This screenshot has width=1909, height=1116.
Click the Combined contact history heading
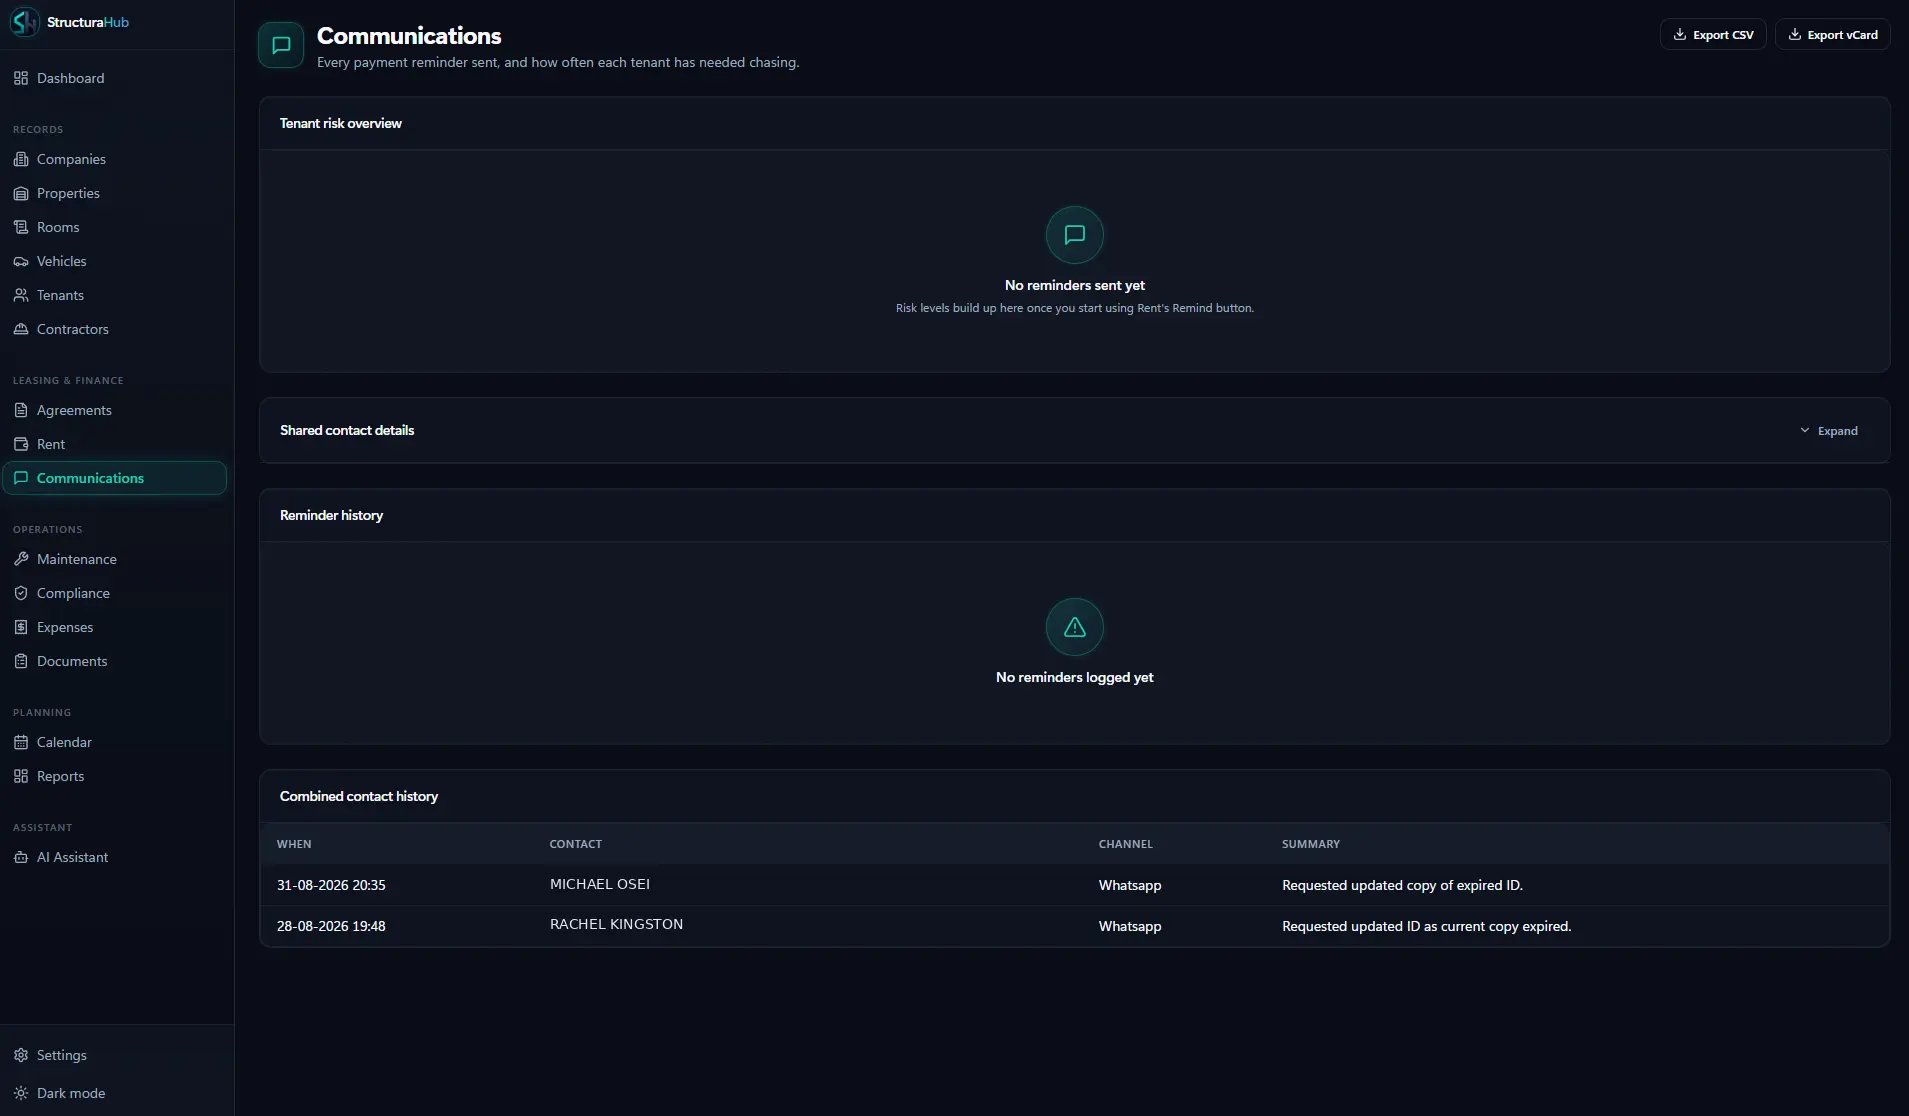tap(359, 796)
